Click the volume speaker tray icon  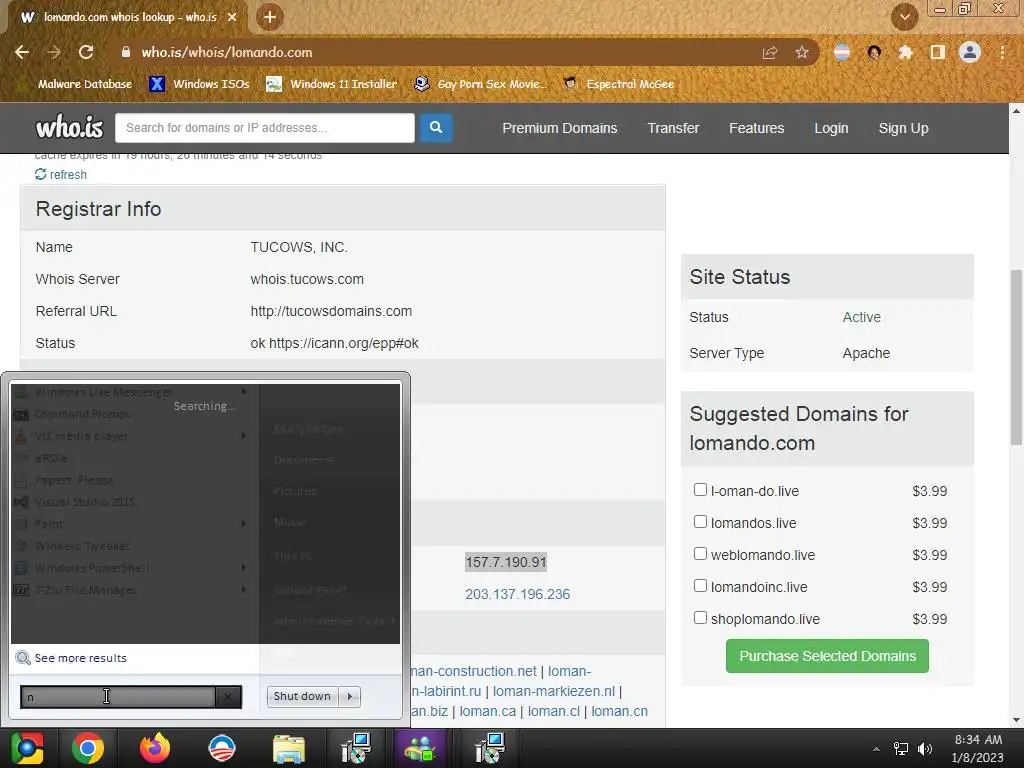[x=925, y=749]
